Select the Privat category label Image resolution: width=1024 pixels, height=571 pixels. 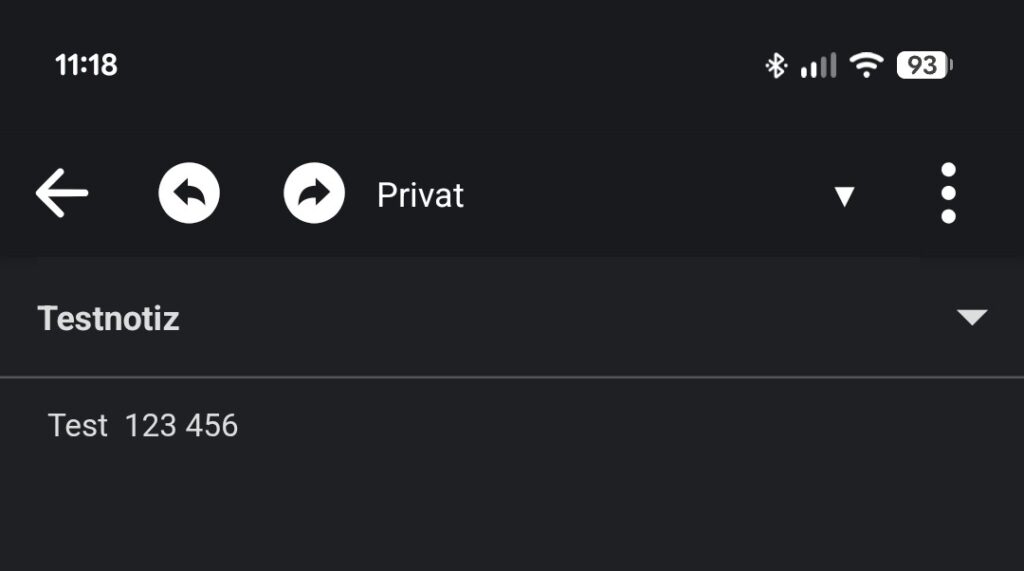tap(420, 195)
